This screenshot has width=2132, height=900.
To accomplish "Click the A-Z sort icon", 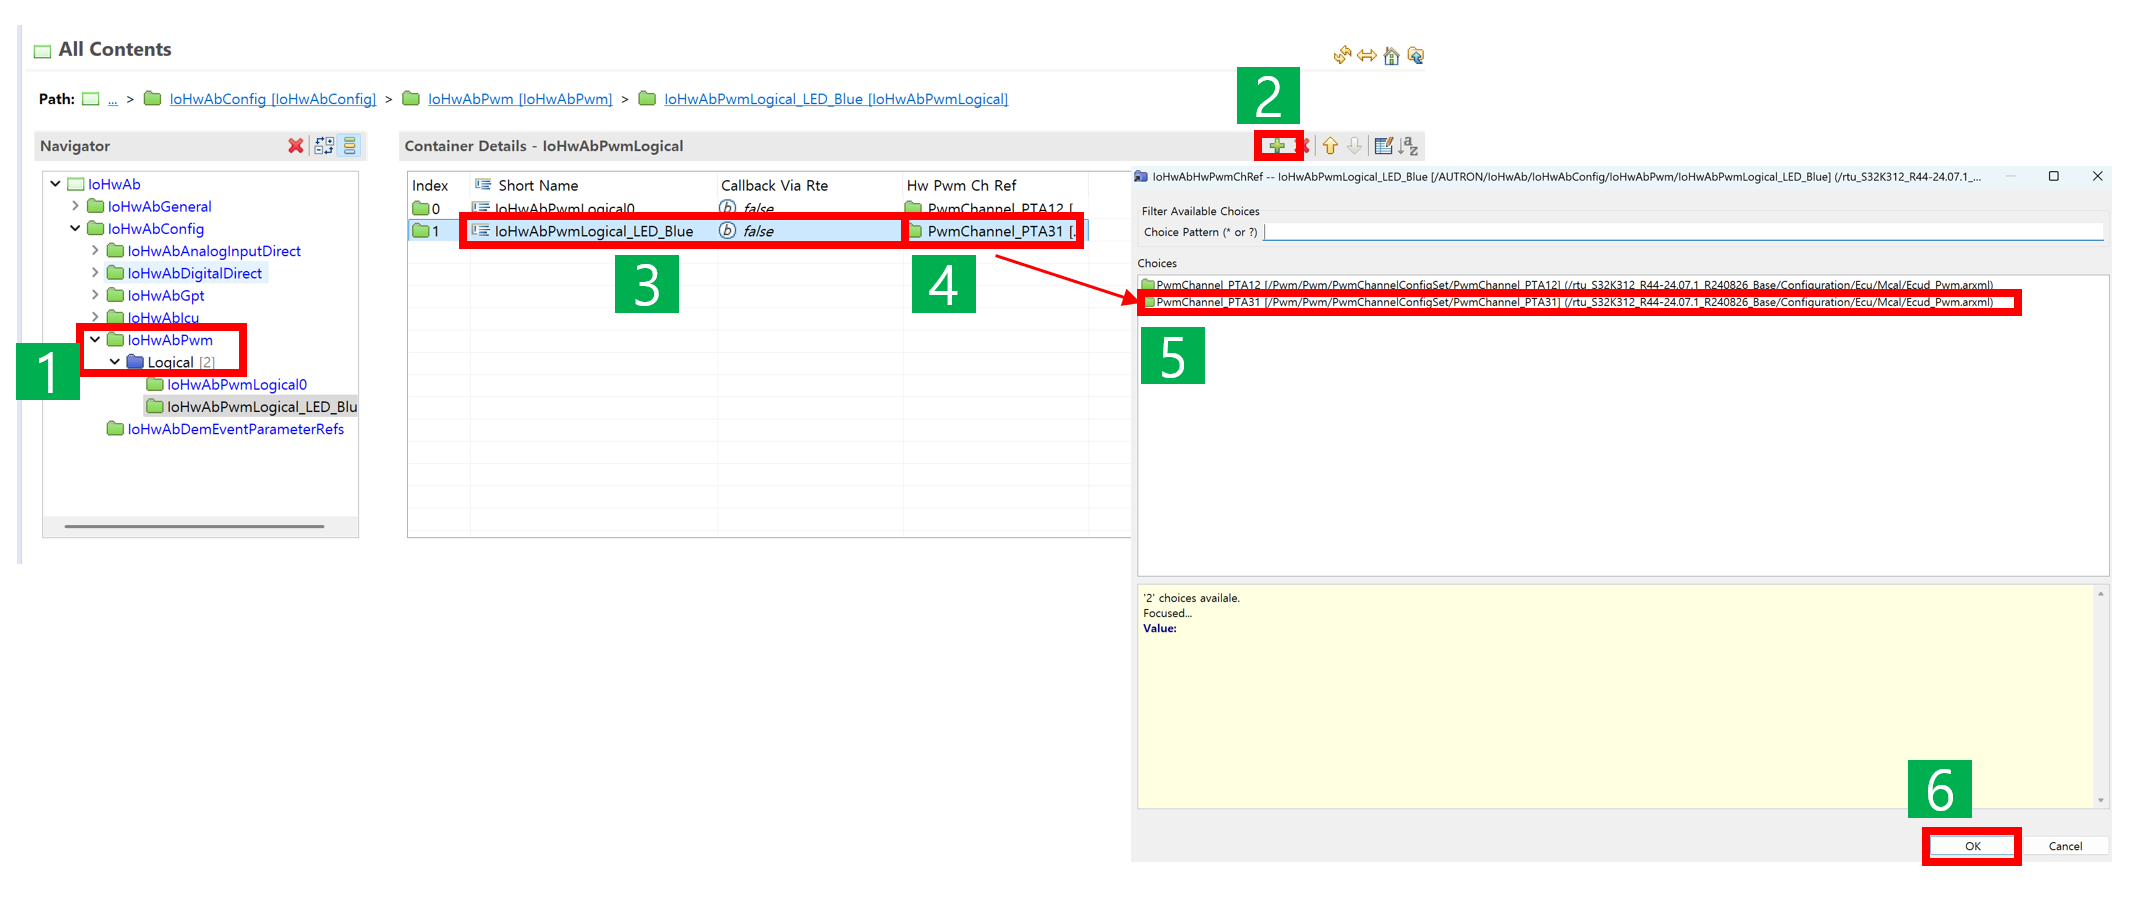I will tap(1408, 146).
